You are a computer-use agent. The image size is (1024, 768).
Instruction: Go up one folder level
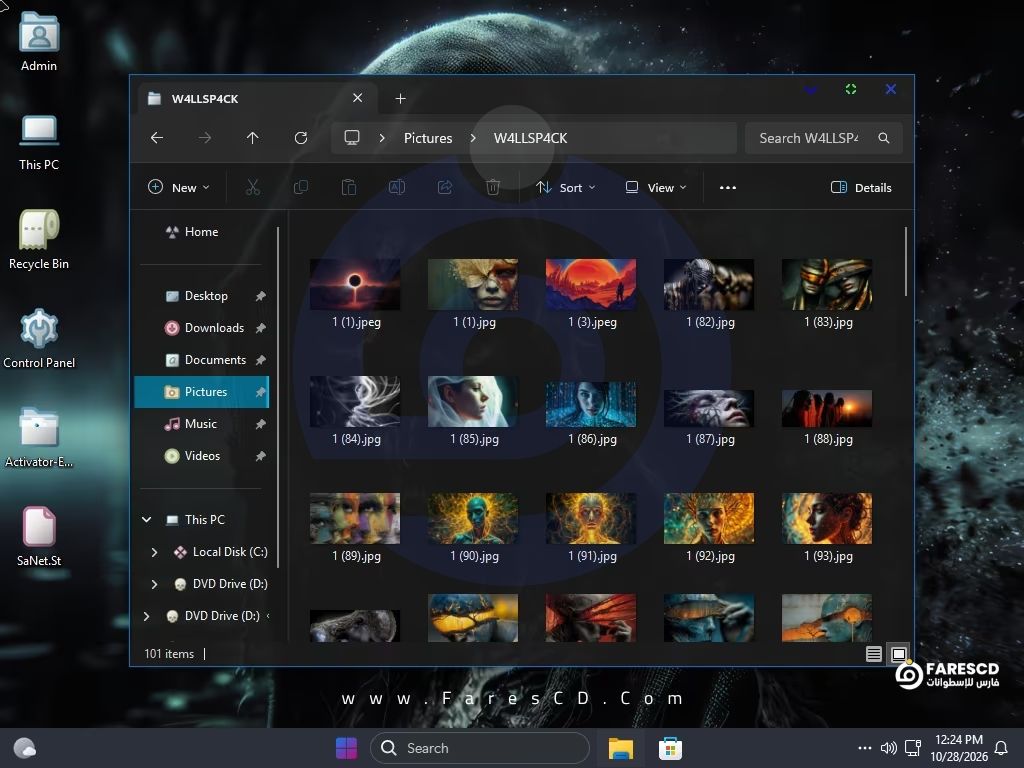(x=253, y=138)
